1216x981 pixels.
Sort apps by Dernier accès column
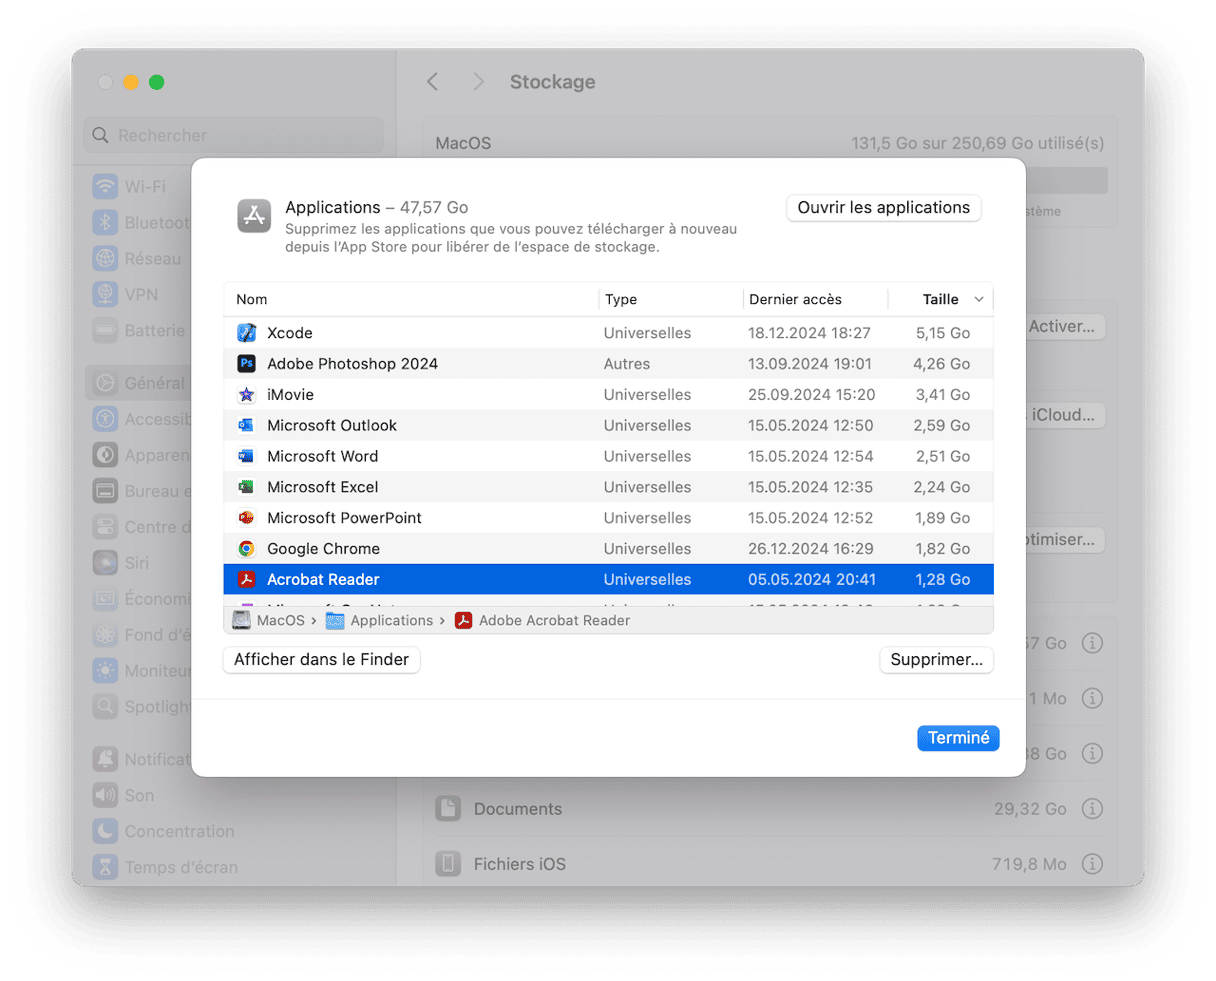[795, 299]
